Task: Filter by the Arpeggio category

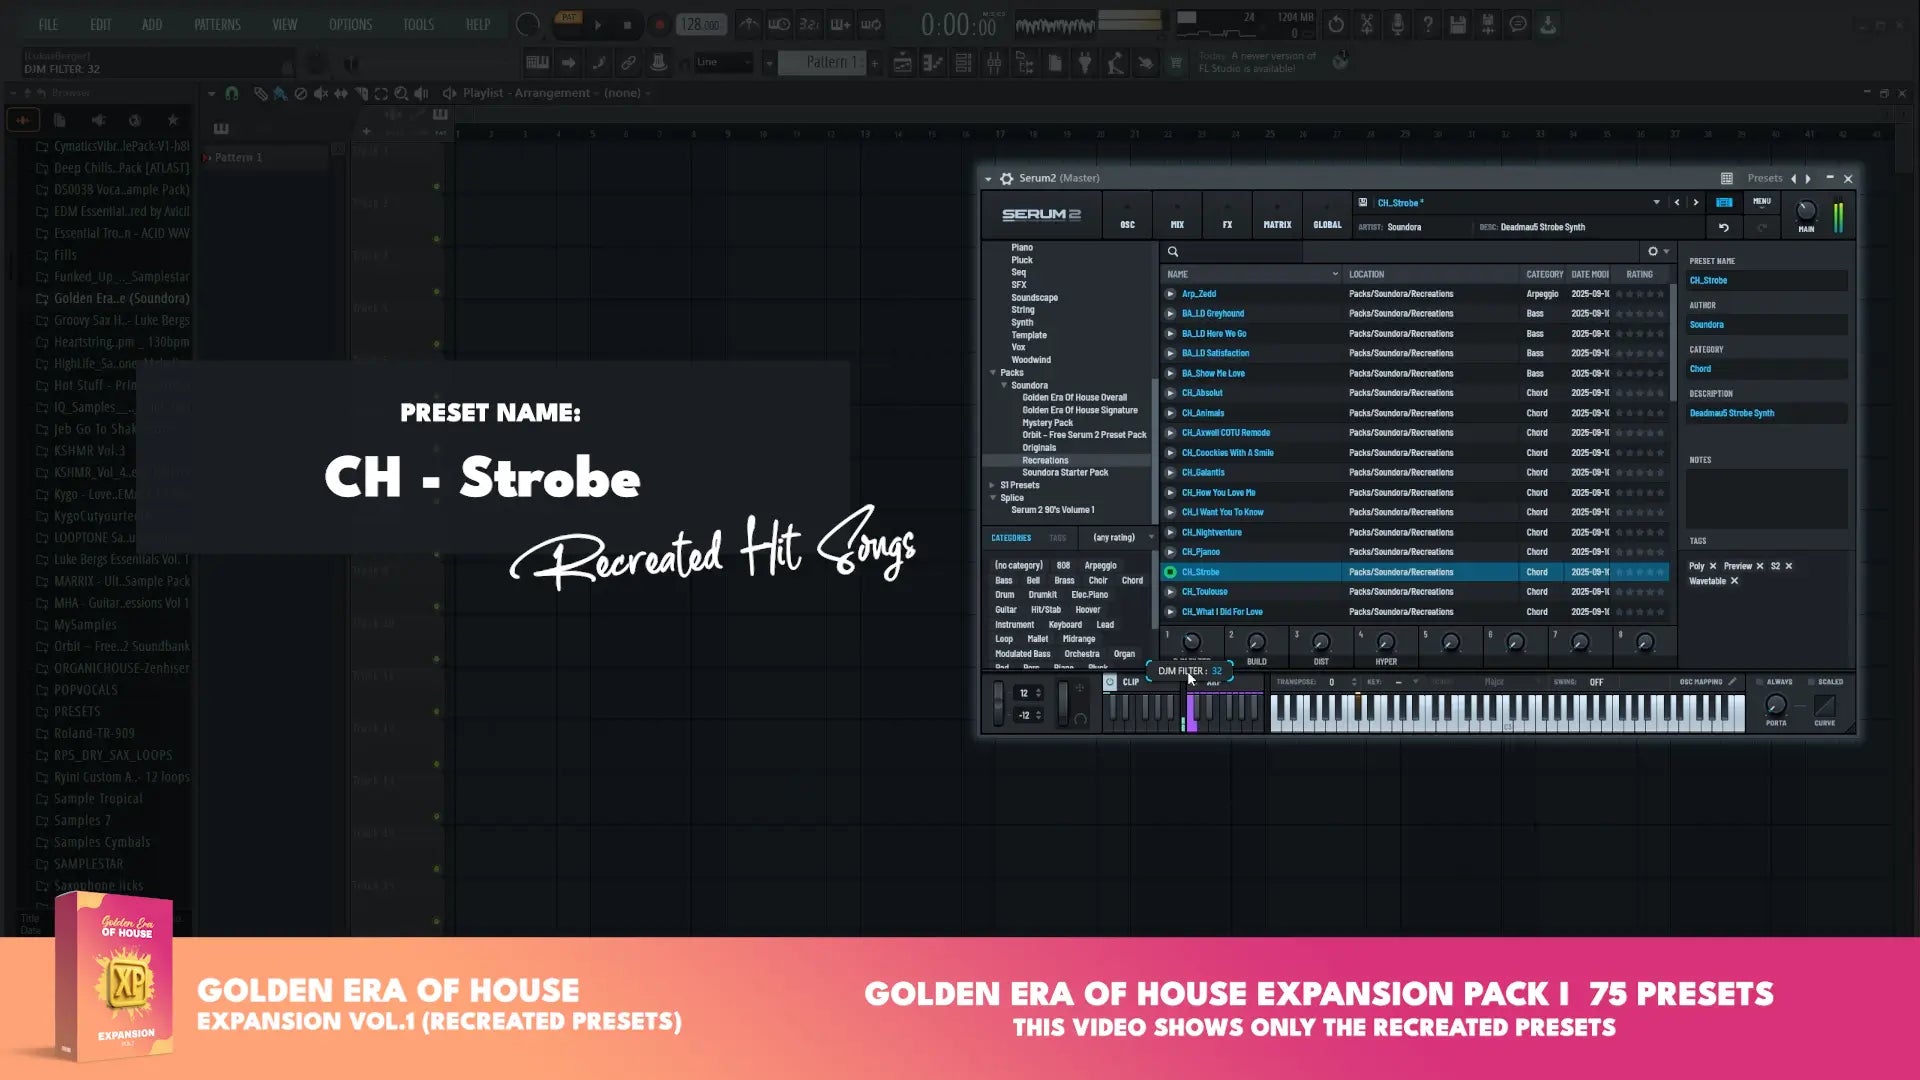Action: 1100,566
